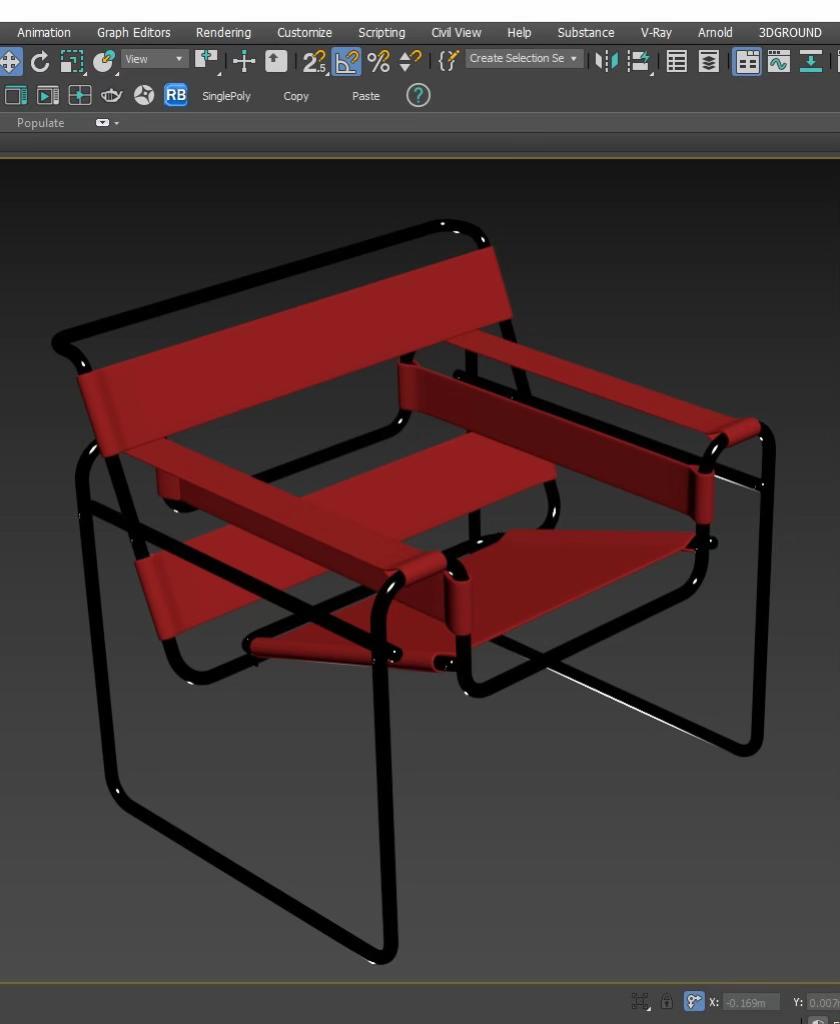Image resolution: width=840 pixels, height=1024 pixels.
Task: Toggle the Percent Snap icon
Action: [x=379, y=62]
